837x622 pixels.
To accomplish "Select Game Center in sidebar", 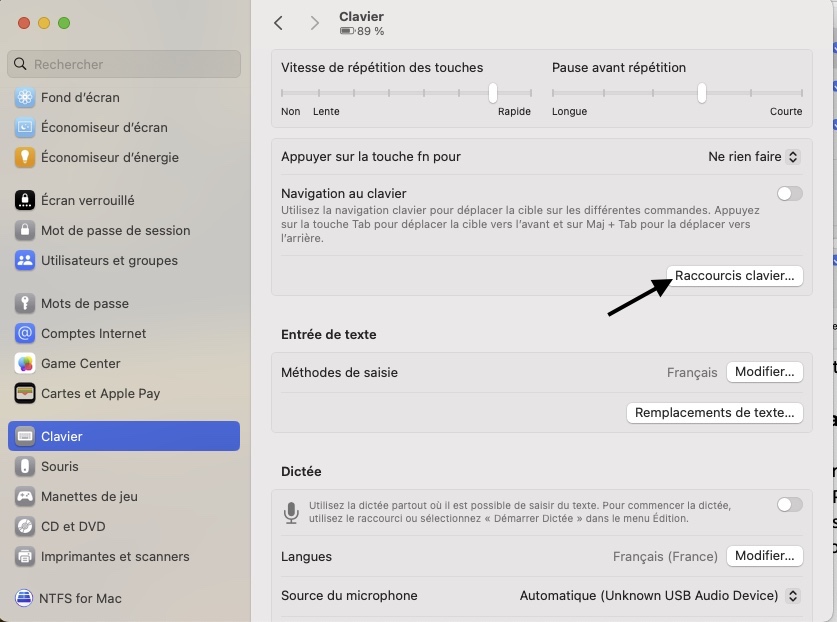I will pyautogui.click(x=124, y=363).
